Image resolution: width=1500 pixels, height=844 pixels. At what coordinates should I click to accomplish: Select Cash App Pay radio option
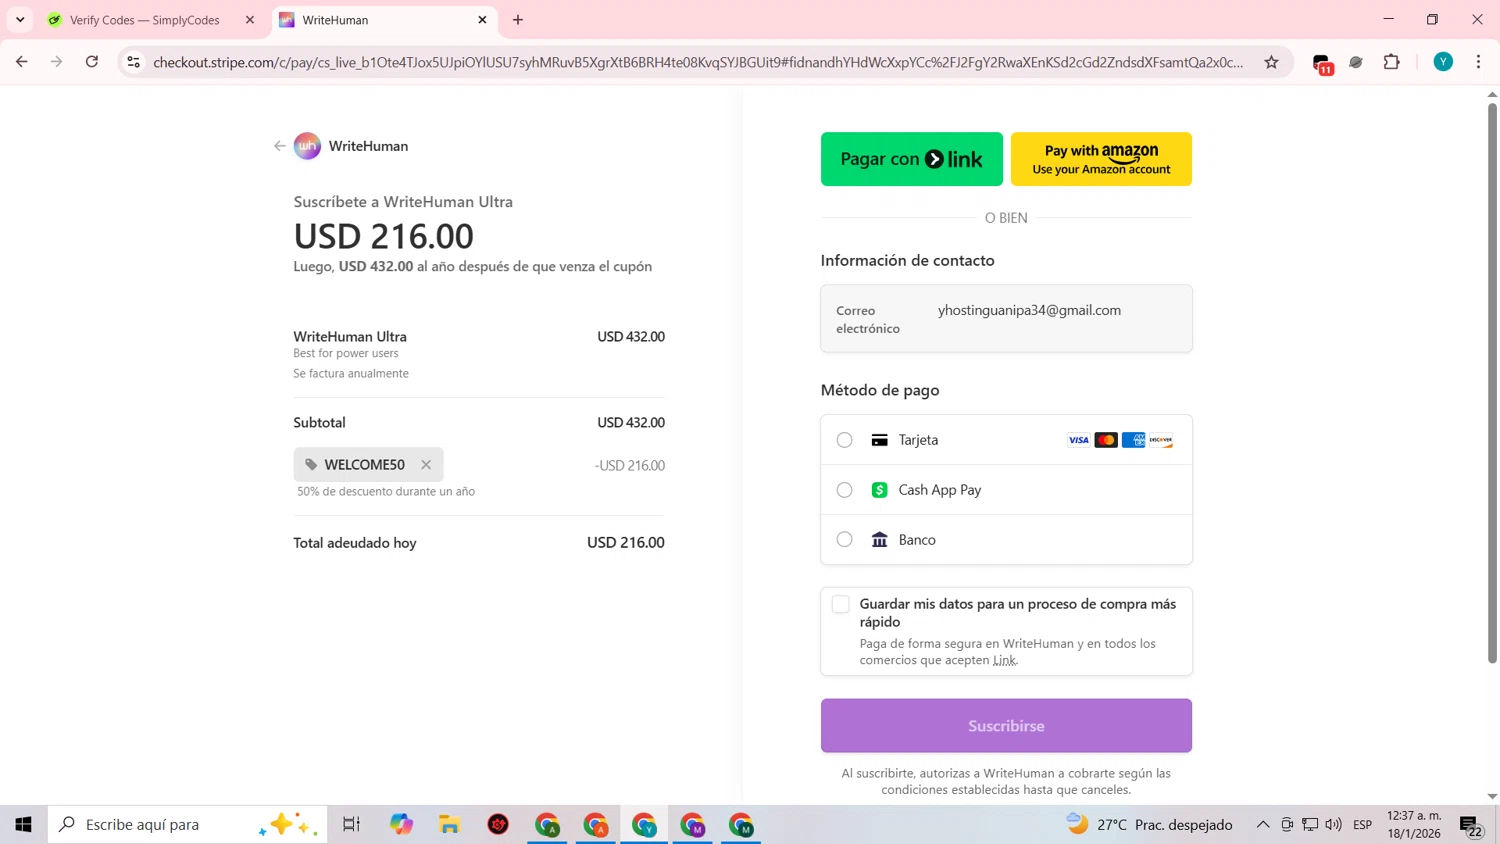click(844, 490)
